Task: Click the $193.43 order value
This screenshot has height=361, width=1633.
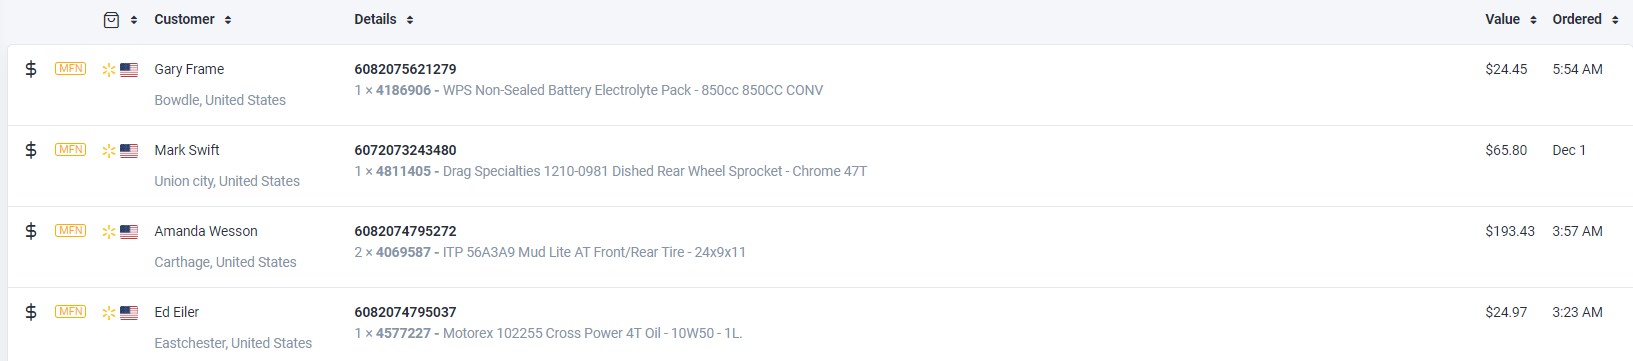Action: tap(1510, 231)
